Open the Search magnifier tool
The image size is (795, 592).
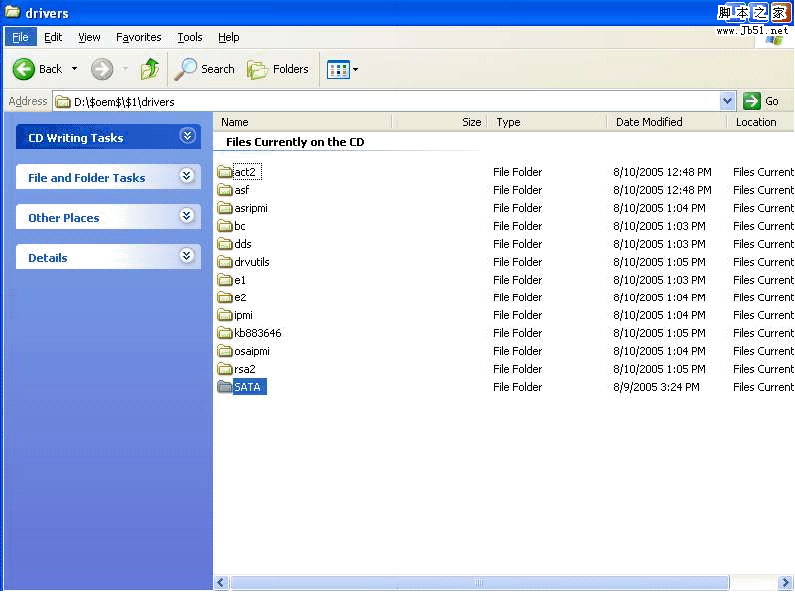point(185,69)
